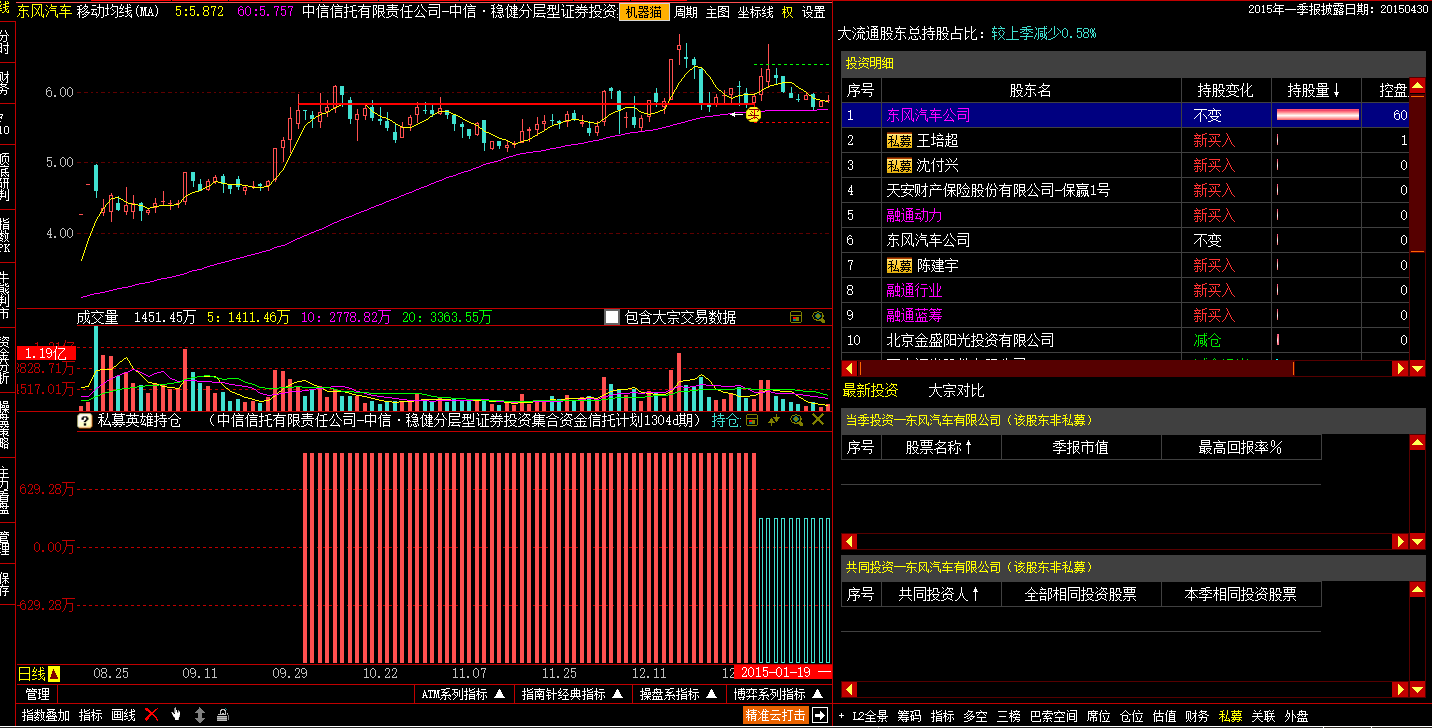
Task: Open the 日线 period dropdown arrow
Action: [54, 673]
